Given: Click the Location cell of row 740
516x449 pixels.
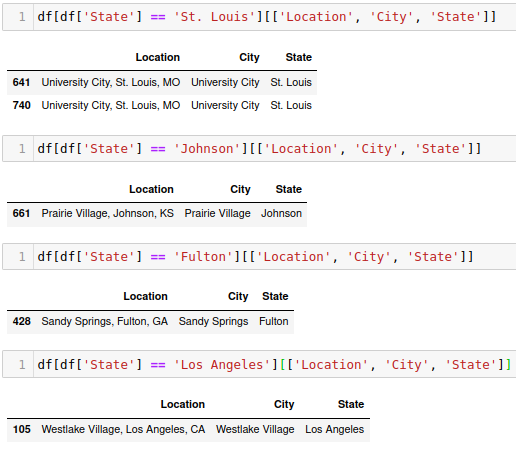Looking at the screenshot, I should (x=111, y=105).
